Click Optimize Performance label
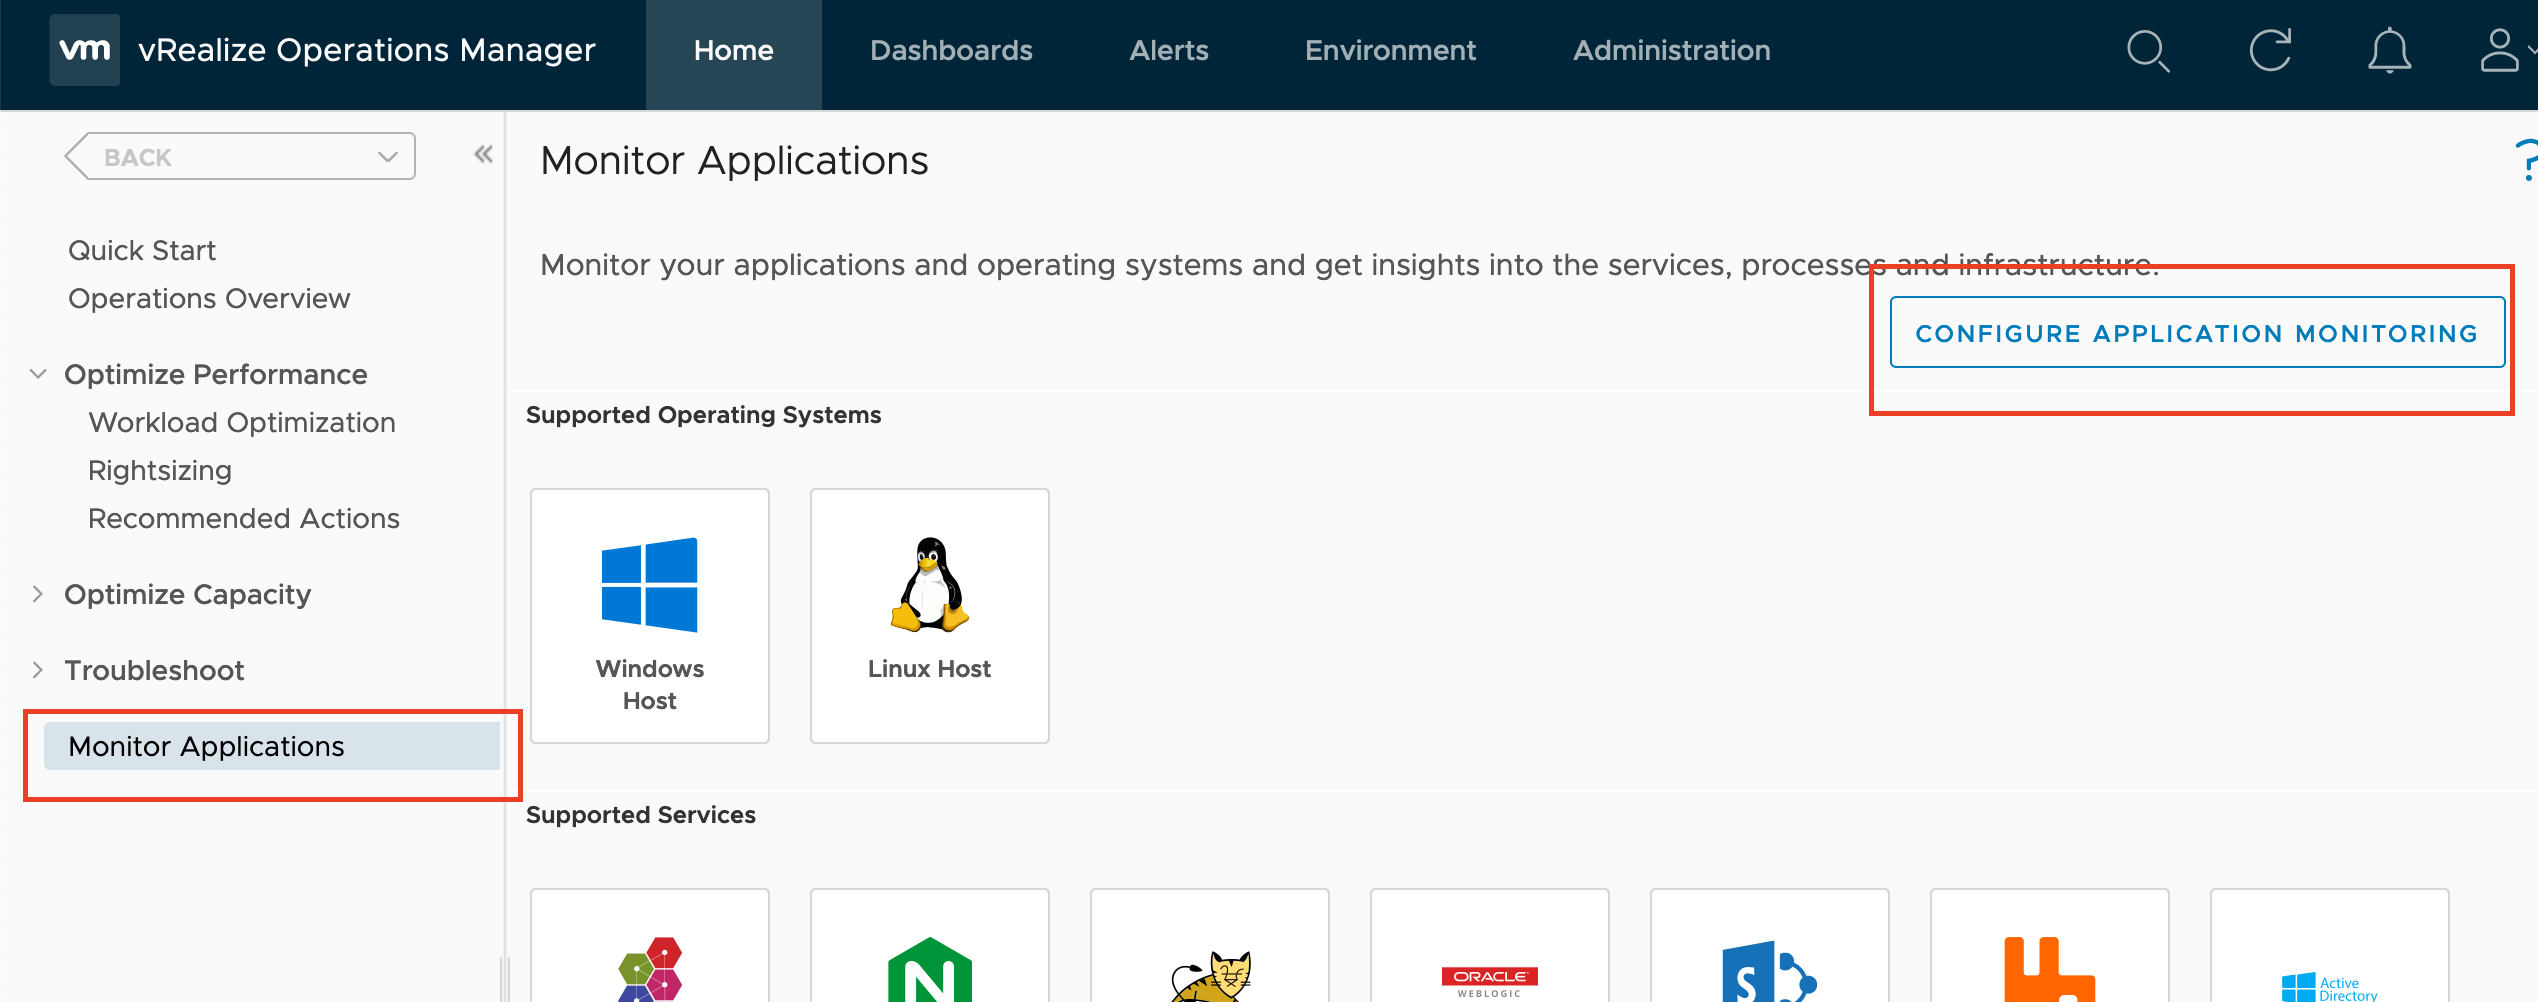This screenshot has height=1002, width=2538. pyautogui.click(x=216, y=374)
